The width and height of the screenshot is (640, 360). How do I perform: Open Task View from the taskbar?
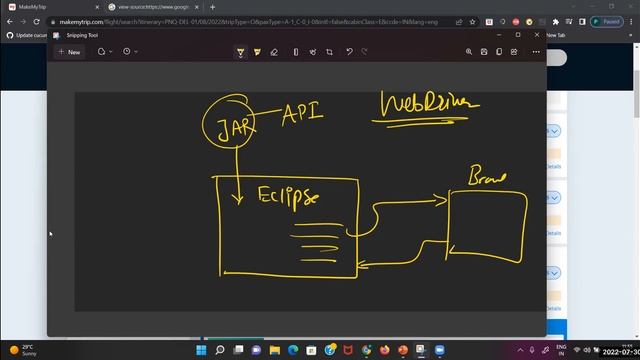[238, 350]
